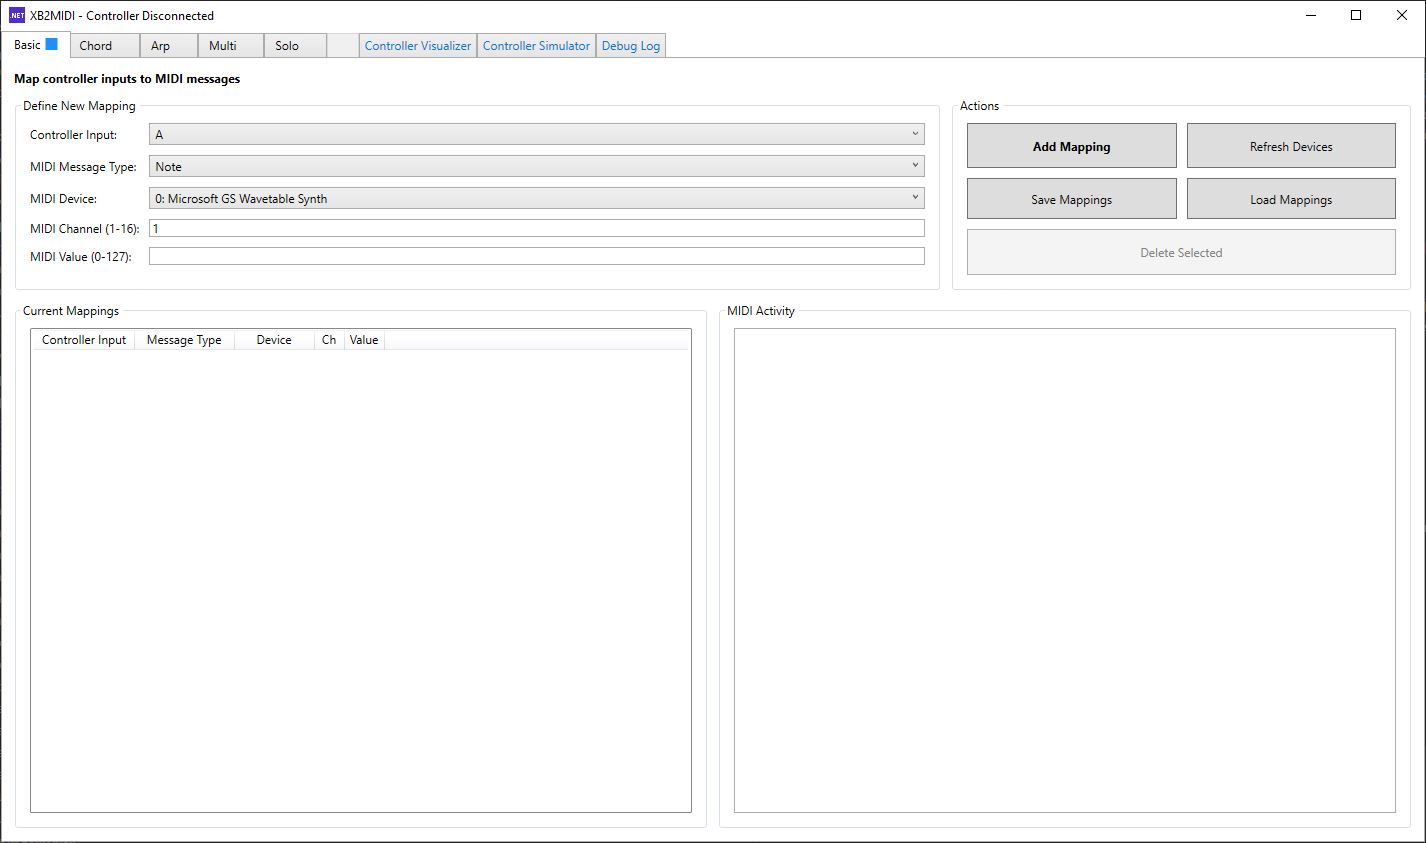
Task: Select the Multi tab
Action: pyautogui.click(x=223, y=46)
